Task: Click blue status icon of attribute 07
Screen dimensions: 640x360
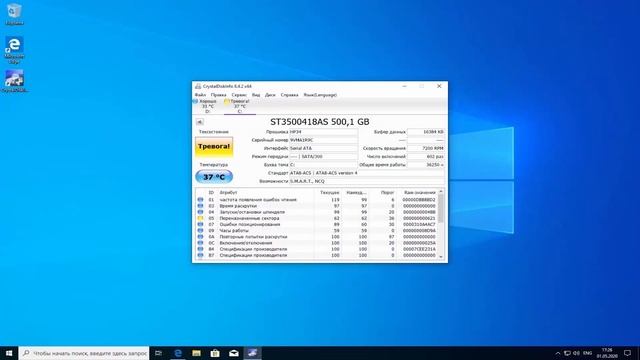Action: (200, 224)
